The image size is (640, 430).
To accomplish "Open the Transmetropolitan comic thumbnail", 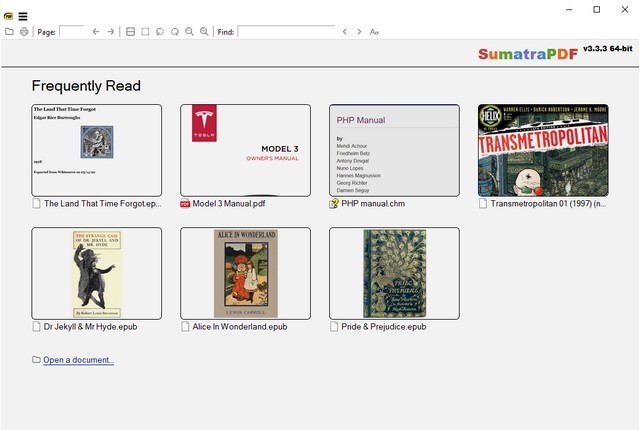I will (x=543, y=150).
